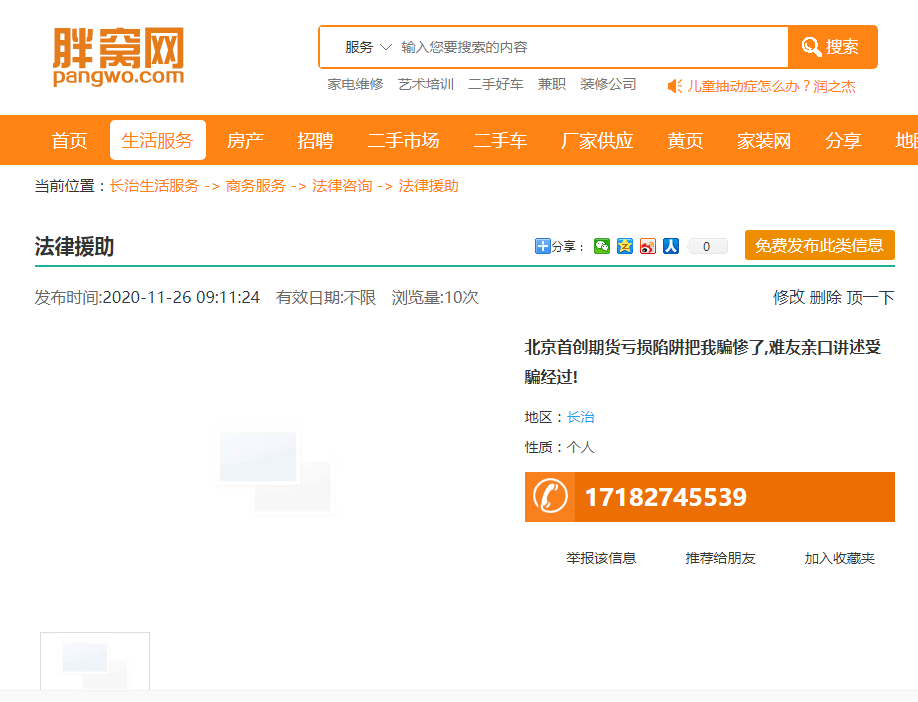Share post on Sina Weibo icon
The width and height of the screenshot is (918, 702).
pos(648,246)
